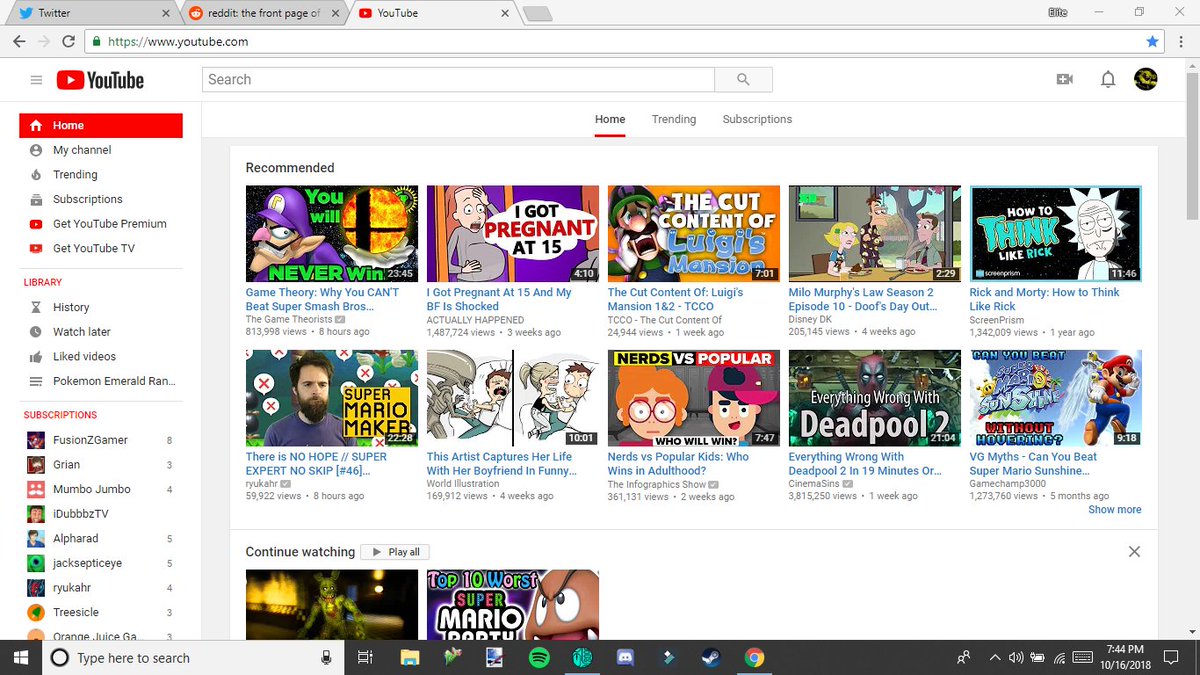Click the Windows search box
Screen dimensions: 1200x675
[x=193, y=657]
